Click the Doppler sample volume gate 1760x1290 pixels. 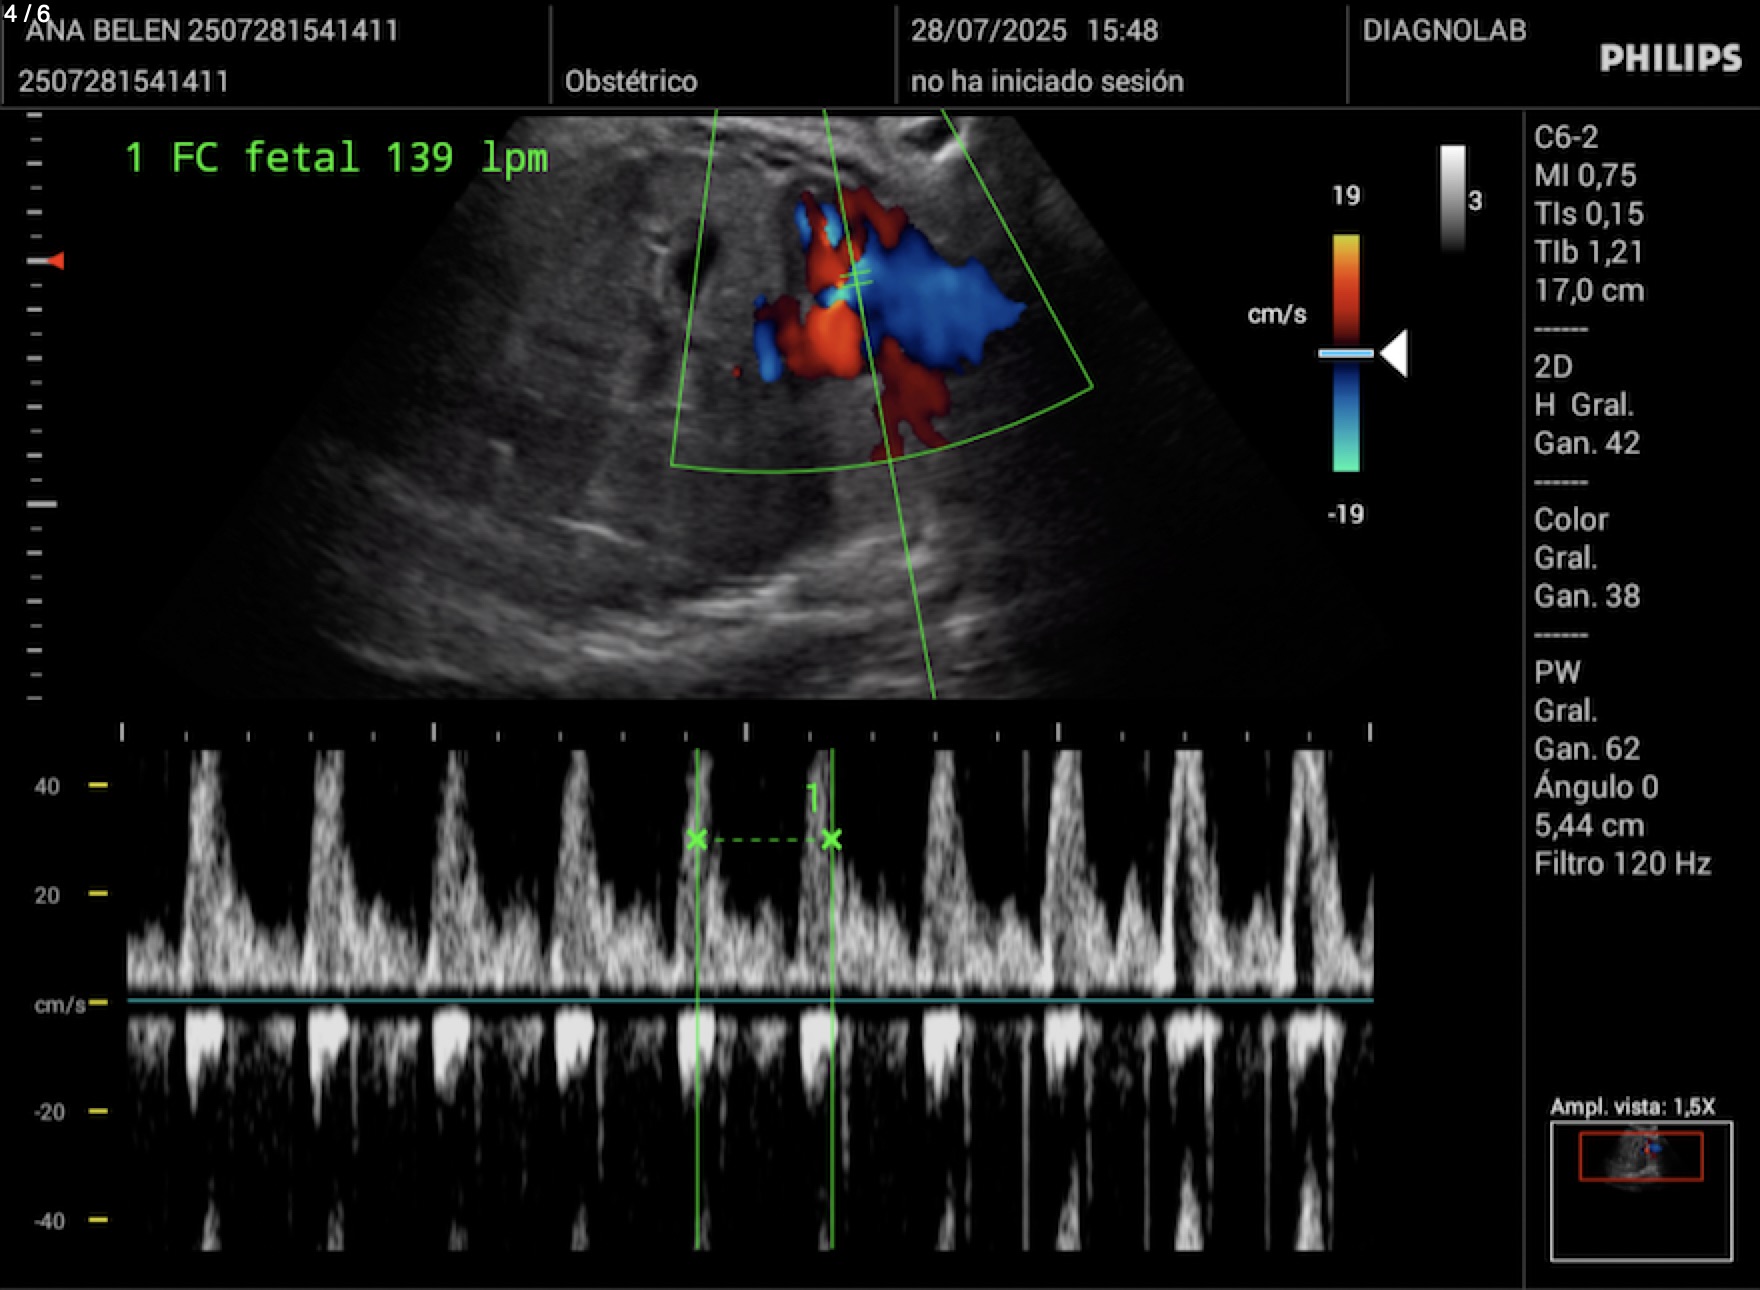854,278
